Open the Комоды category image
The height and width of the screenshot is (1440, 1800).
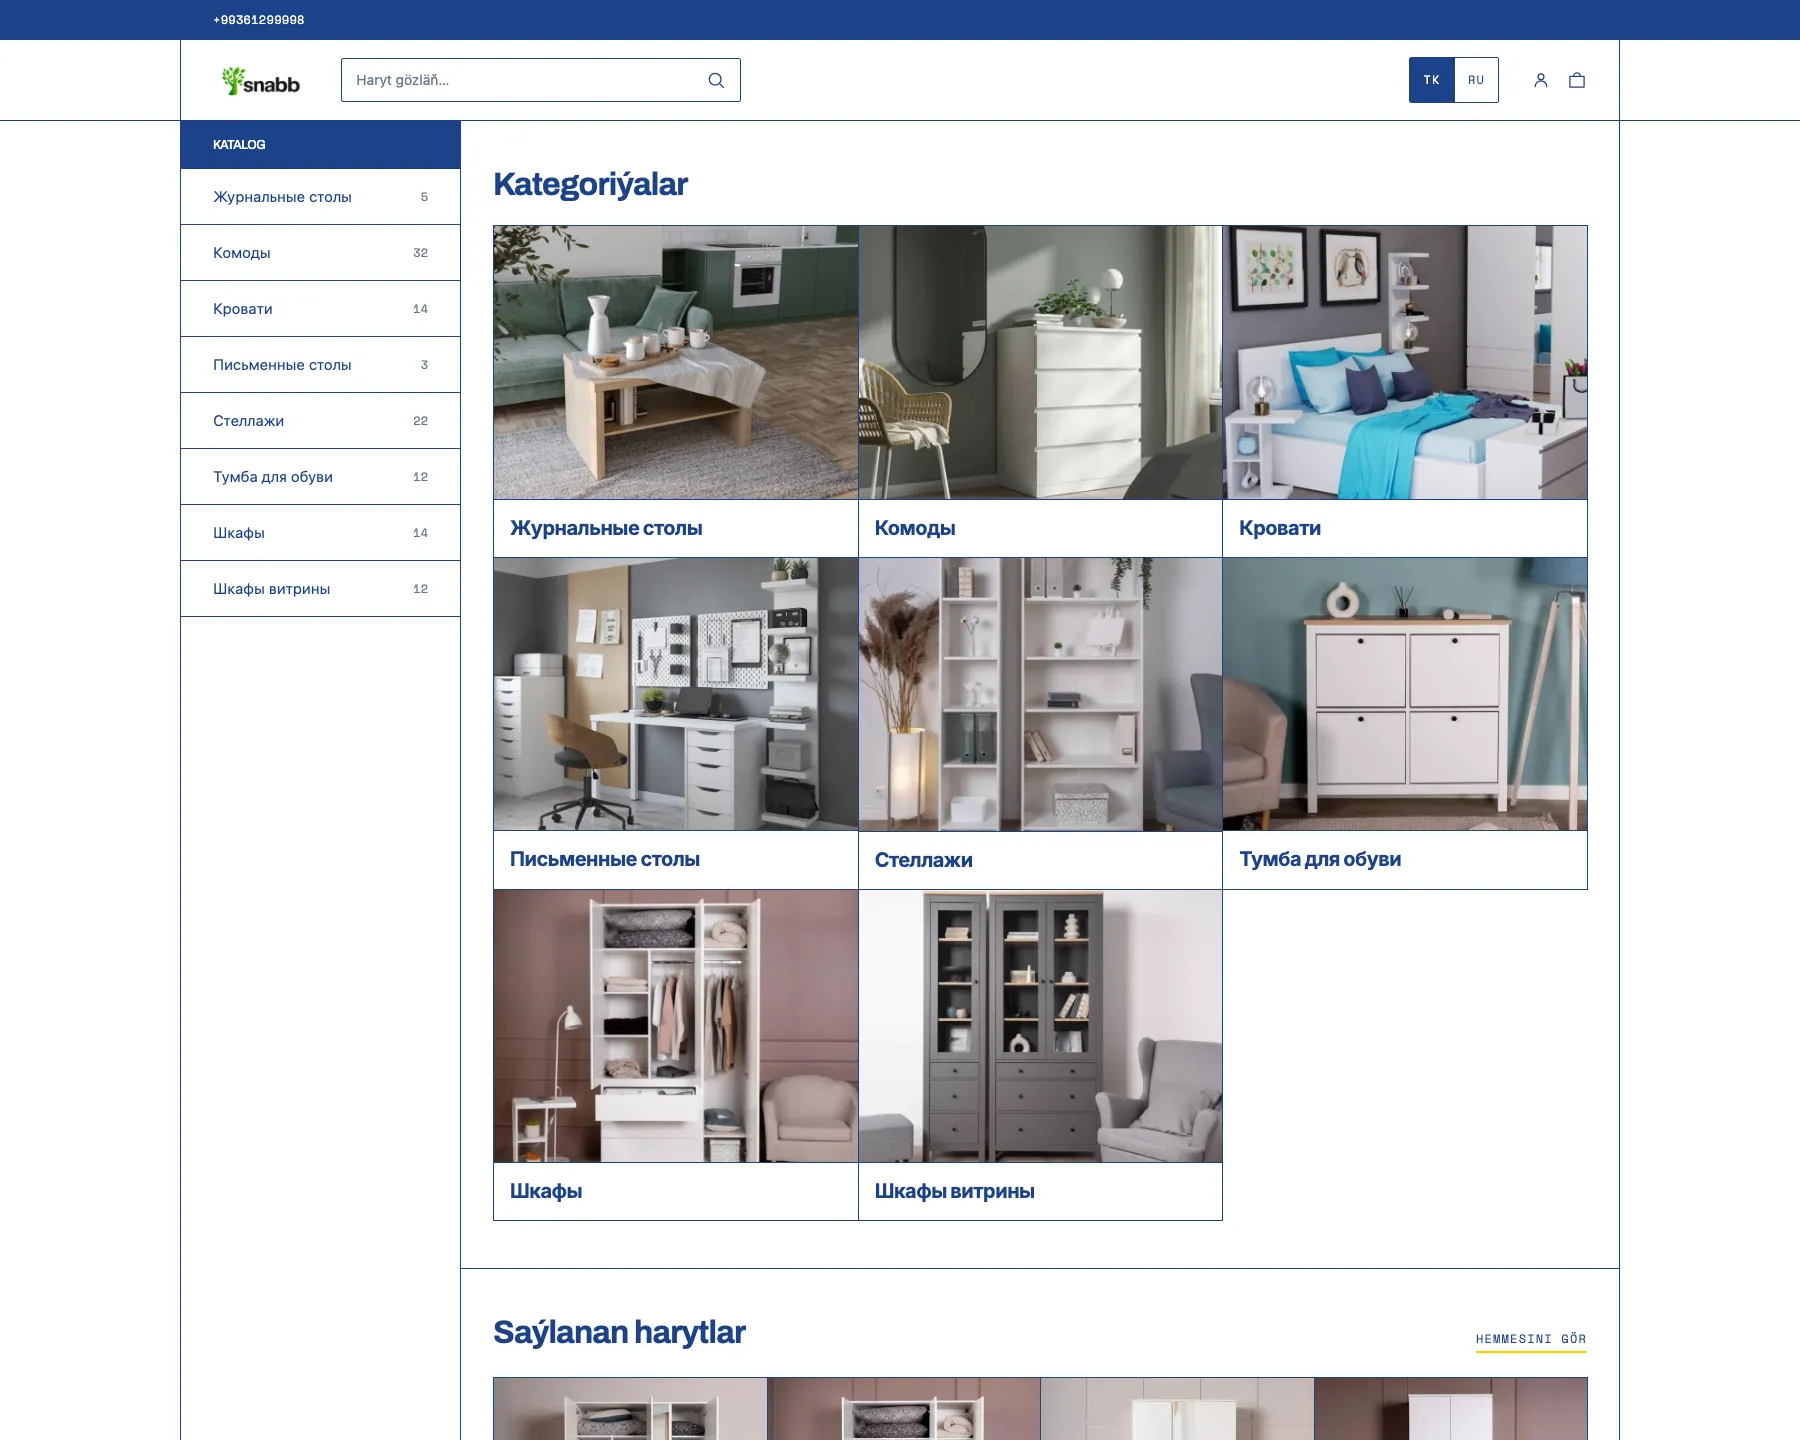[x=1040, y=362]
